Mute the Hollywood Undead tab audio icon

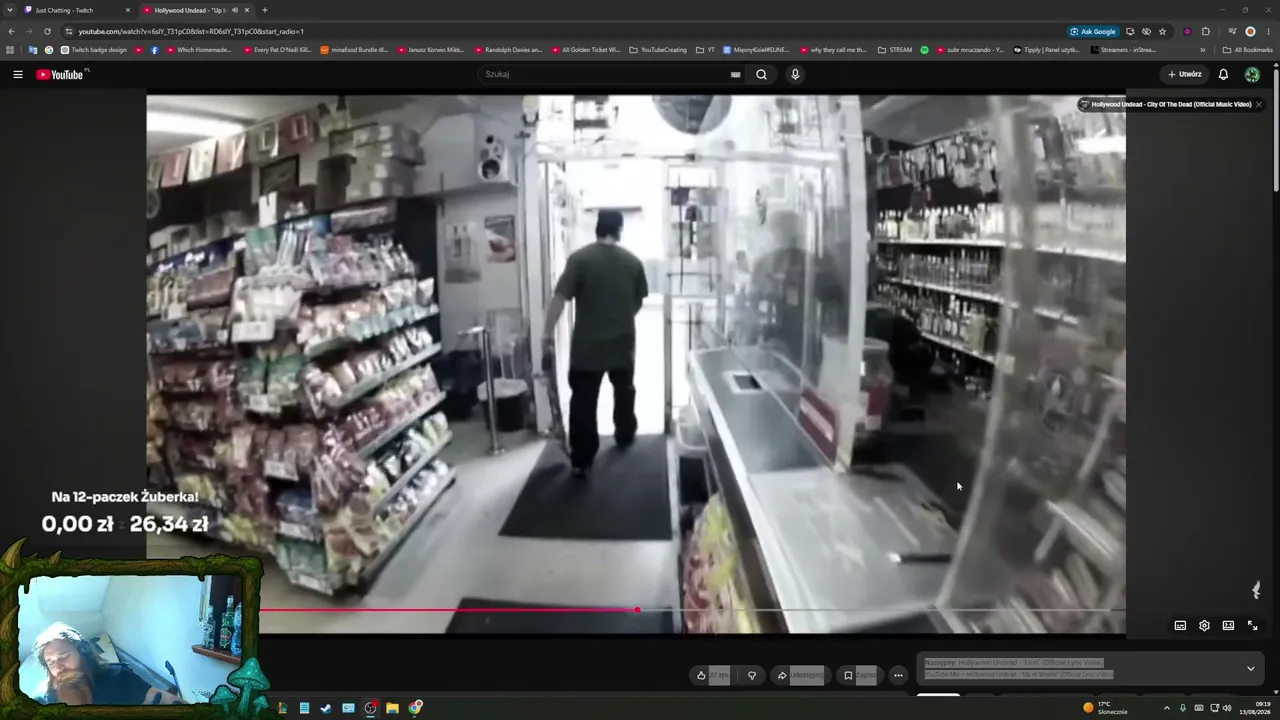click(235, 10)
